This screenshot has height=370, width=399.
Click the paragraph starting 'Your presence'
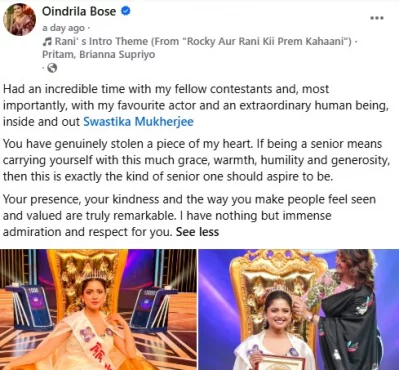tap(189, 216)
